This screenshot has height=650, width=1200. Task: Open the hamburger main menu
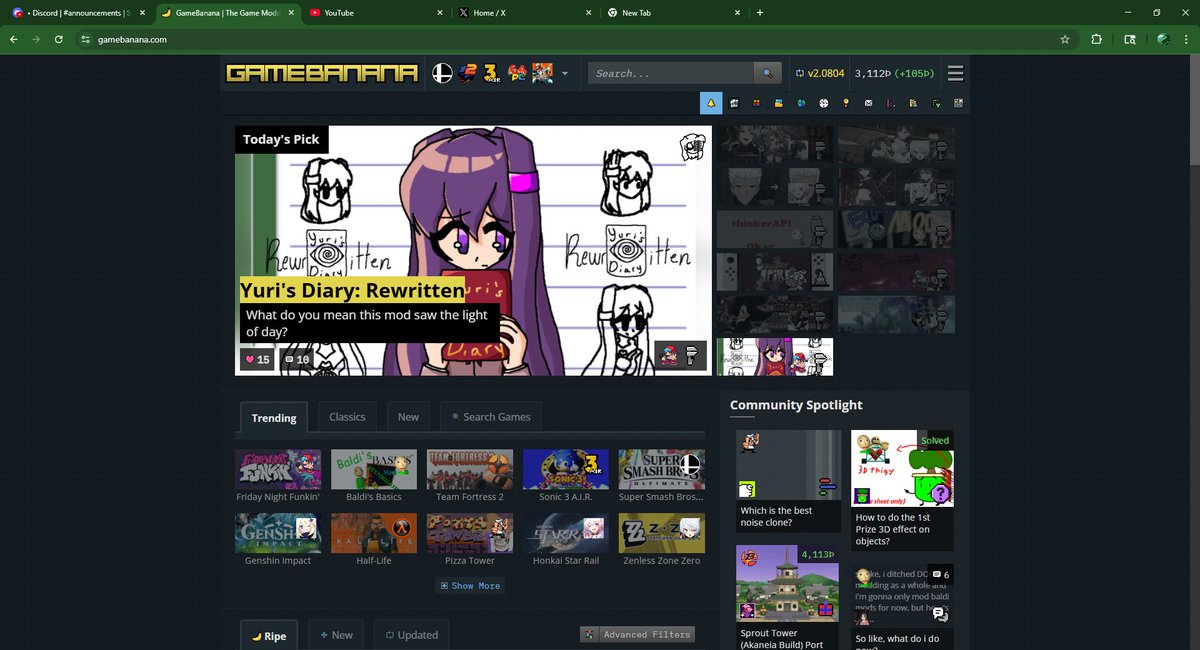tap(955, 73)
